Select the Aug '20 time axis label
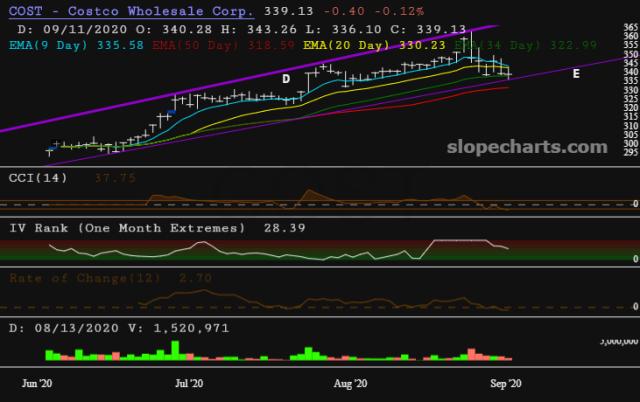The width and height of the screenshot is (640, 402). click(x=350, y=384)
